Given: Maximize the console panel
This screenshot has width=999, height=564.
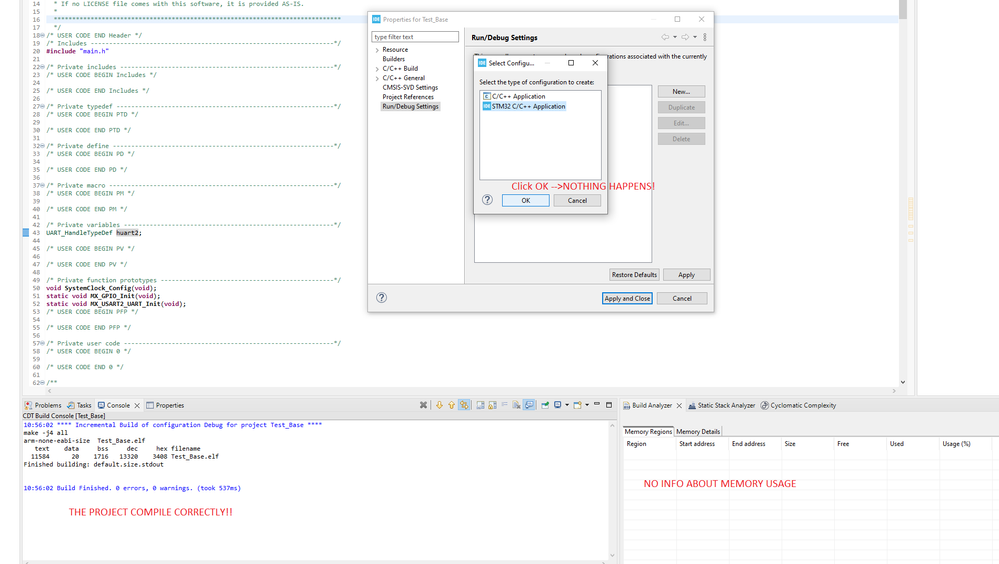Looking at the screenshot, I should (x=609, y=405).
